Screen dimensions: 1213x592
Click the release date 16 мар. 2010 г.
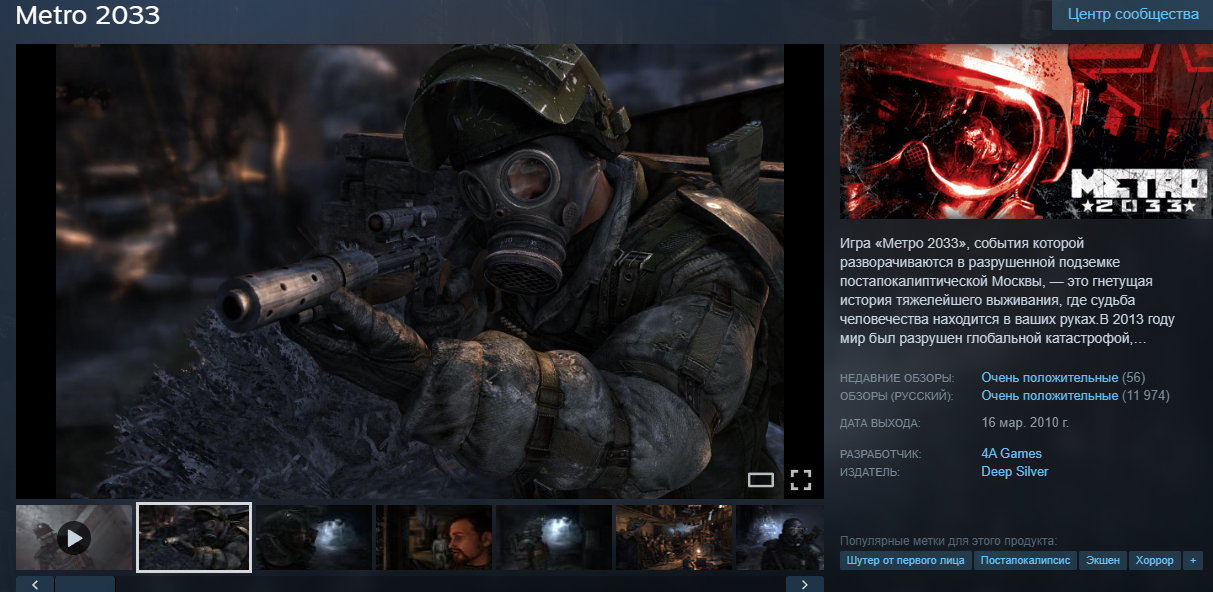pos(1025,423)
